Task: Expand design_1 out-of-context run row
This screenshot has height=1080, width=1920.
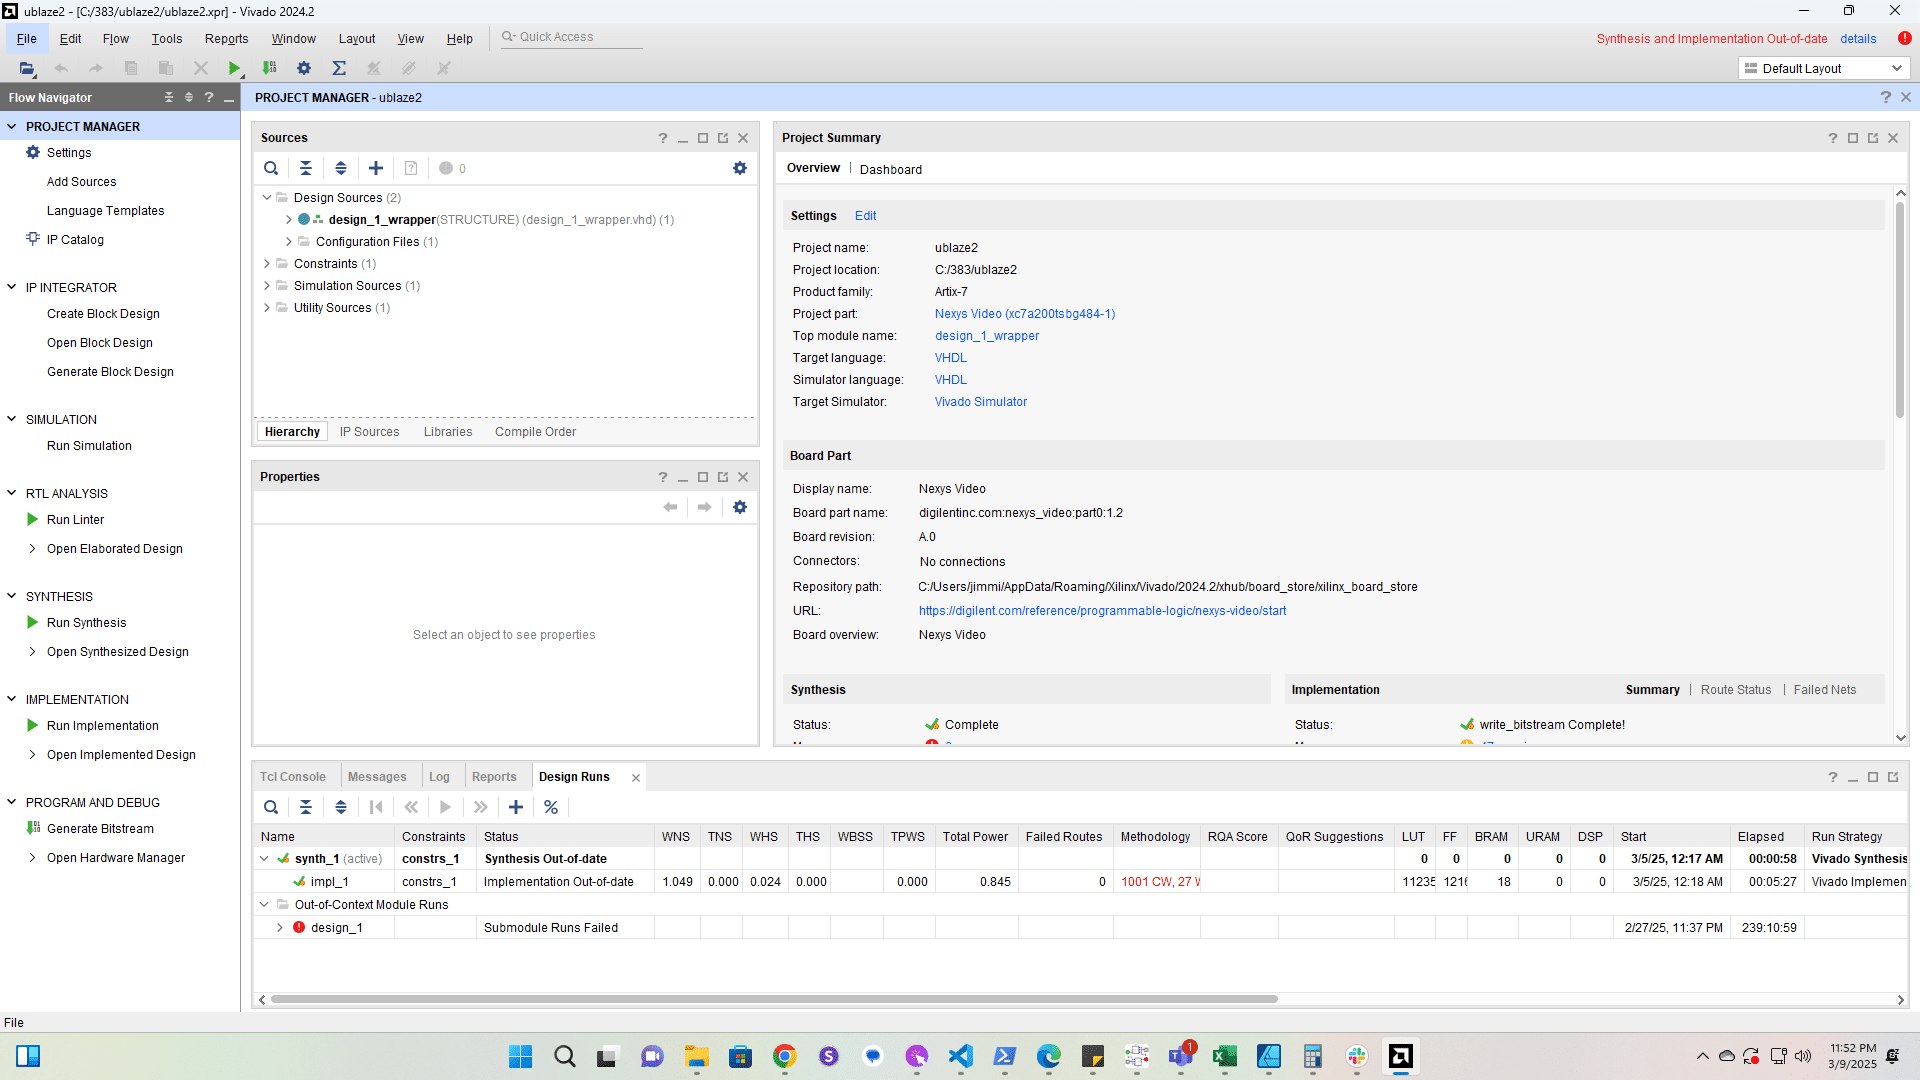Action: click(280, 928)
